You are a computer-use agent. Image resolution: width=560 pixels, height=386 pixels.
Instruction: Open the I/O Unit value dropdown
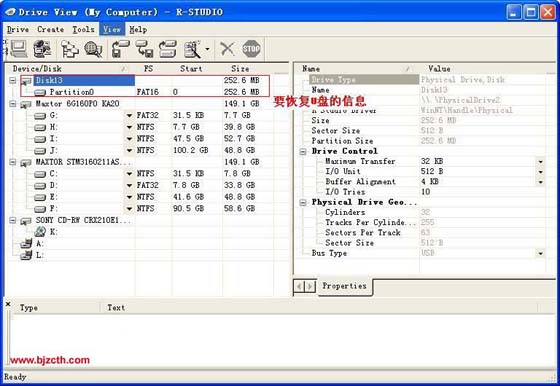click(x=541, y=172)
